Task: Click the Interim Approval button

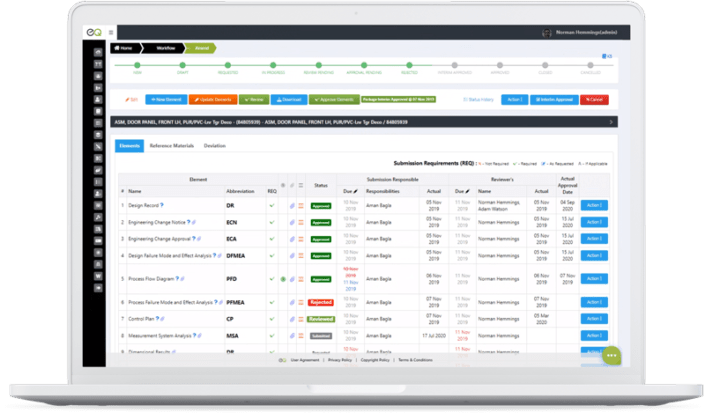Action: click(x=554, y=99)
